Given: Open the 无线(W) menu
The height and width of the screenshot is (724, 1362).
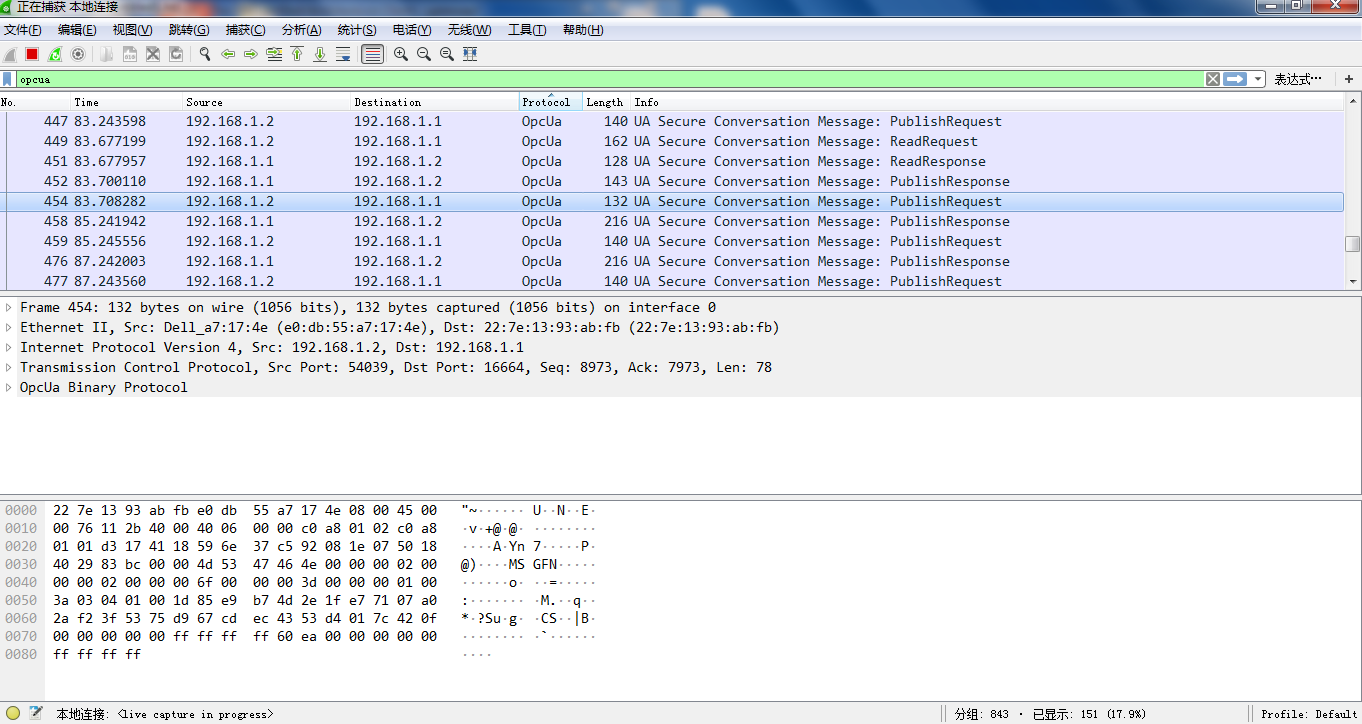Looking at the screenshot, I should pos(469,30).
